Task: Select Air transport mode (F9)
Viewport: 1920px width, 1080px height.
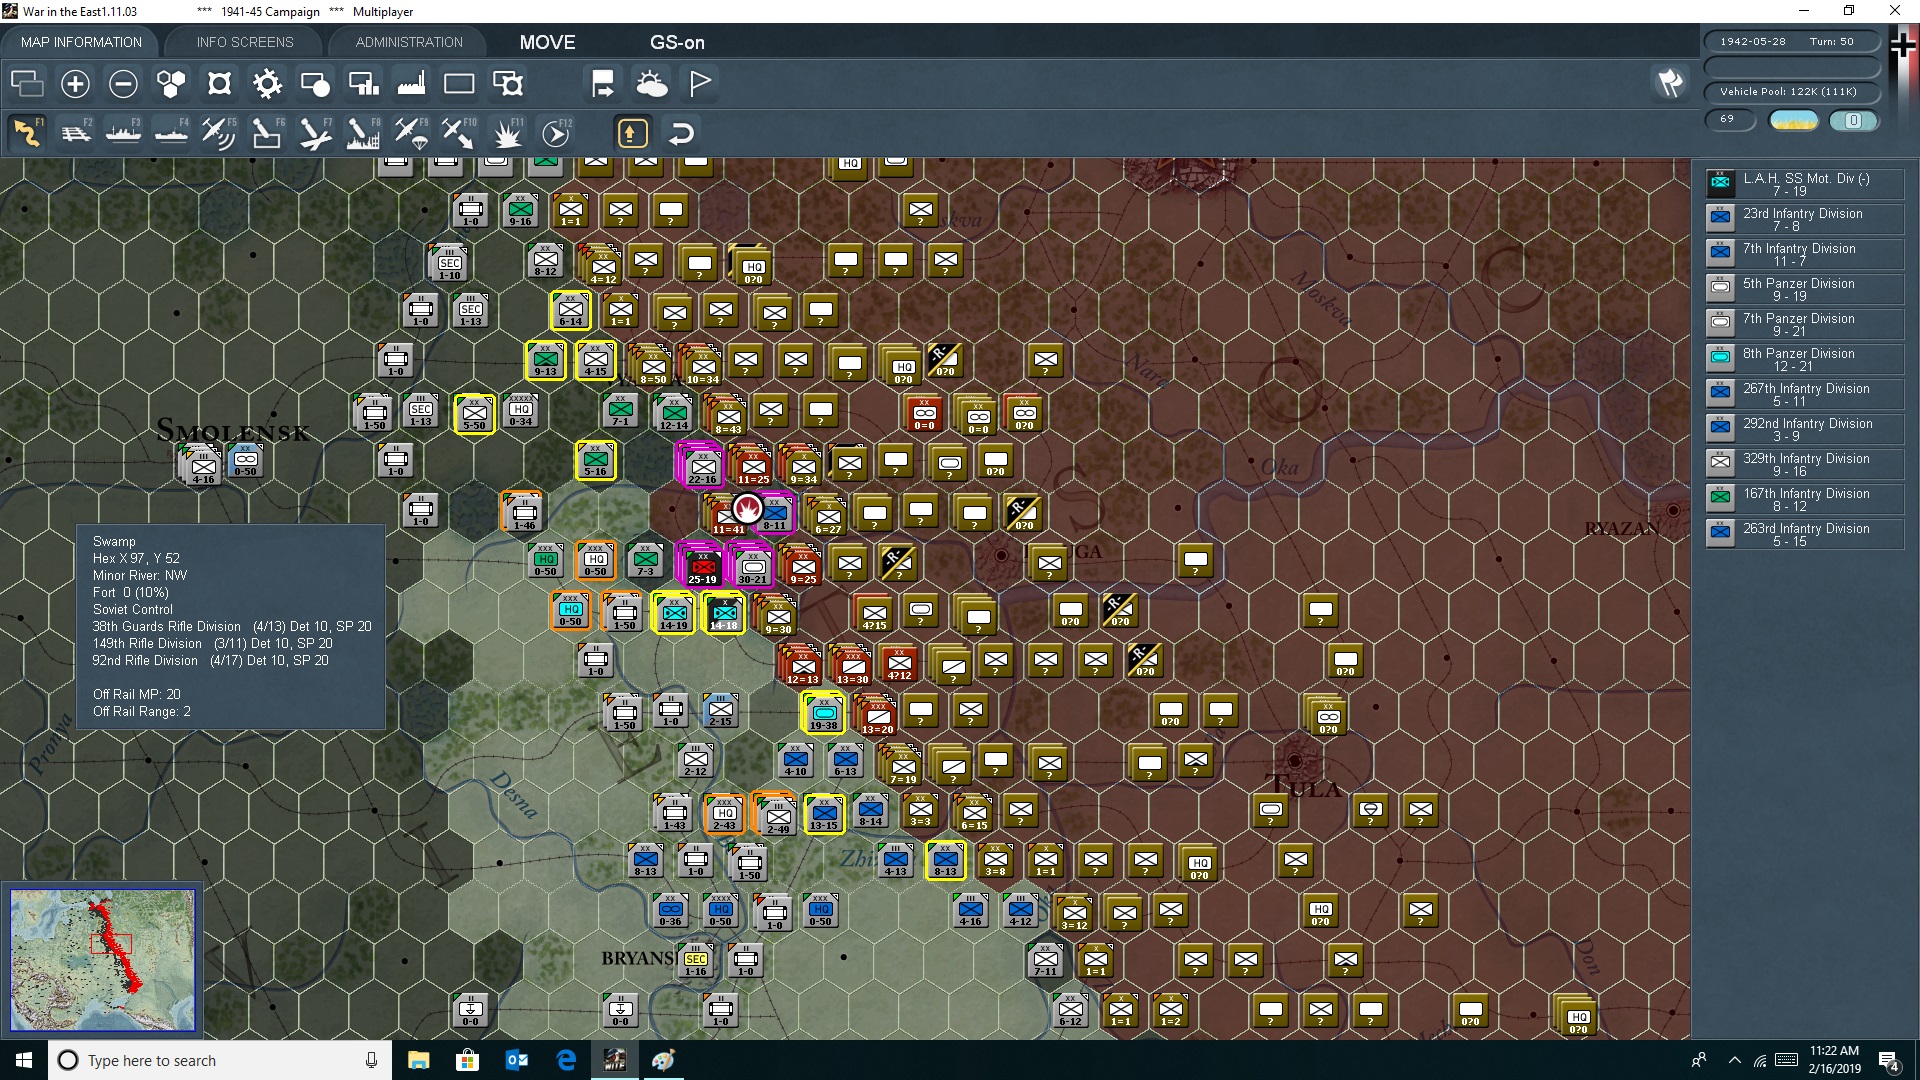Action: 411,133
